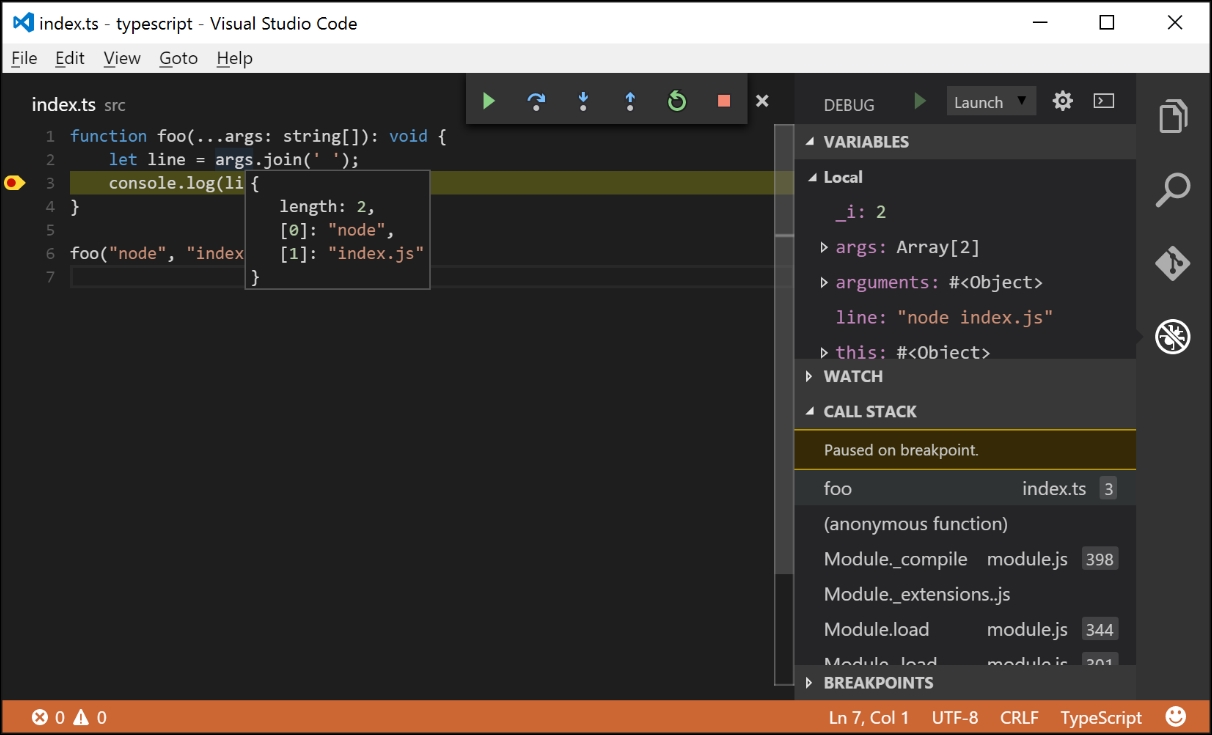The height and width of the screenshot is (735, 1212).
Task: Open the Help menu
Action: click(234, 58)
